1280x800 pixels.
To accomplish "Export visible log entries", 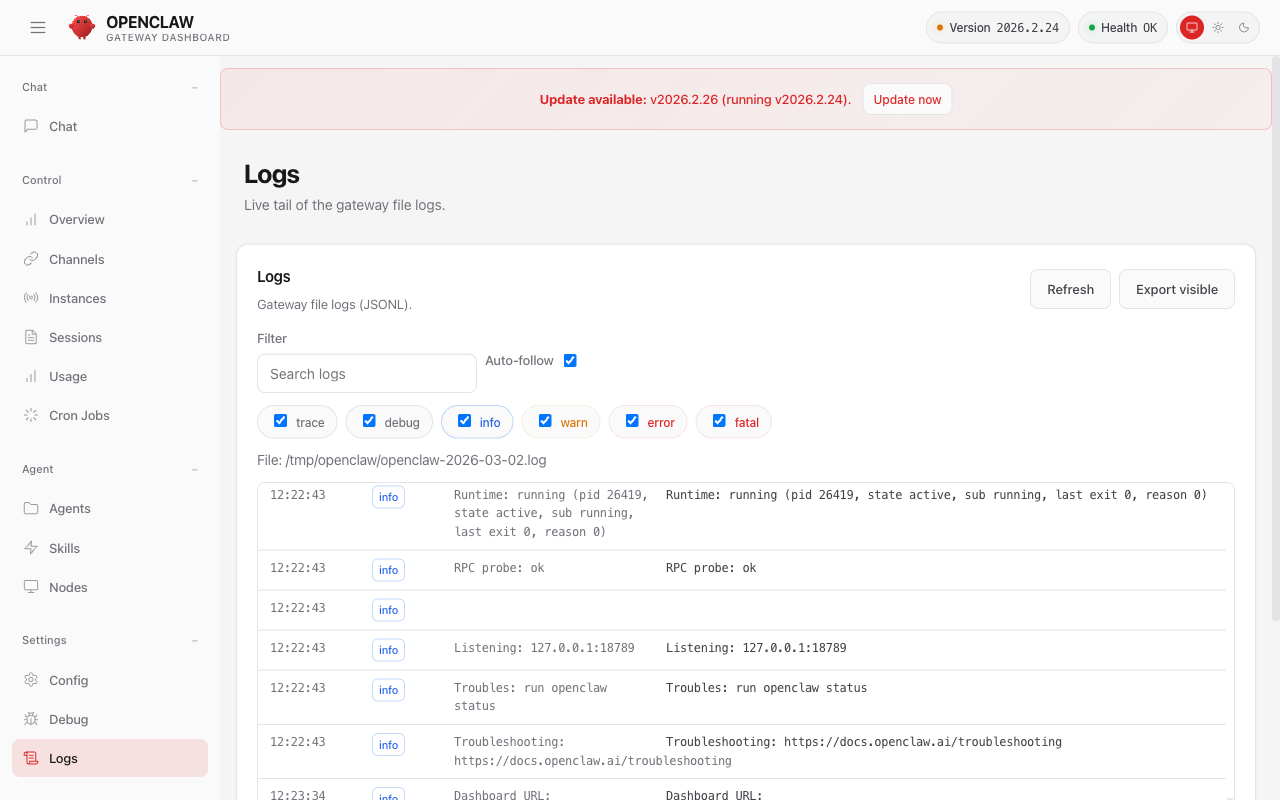I will click(x=1176, y=289).
